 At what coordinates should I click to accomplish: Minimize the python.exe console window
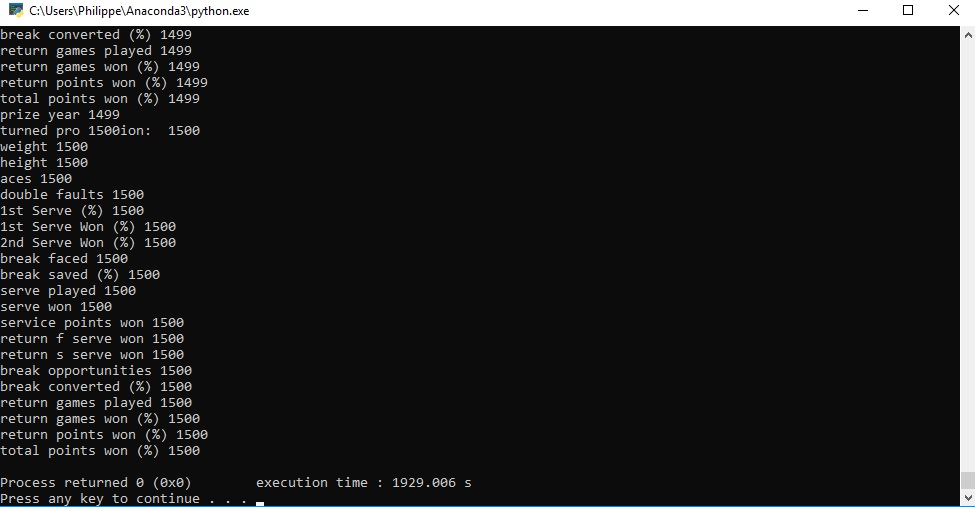tap(862, 11)
